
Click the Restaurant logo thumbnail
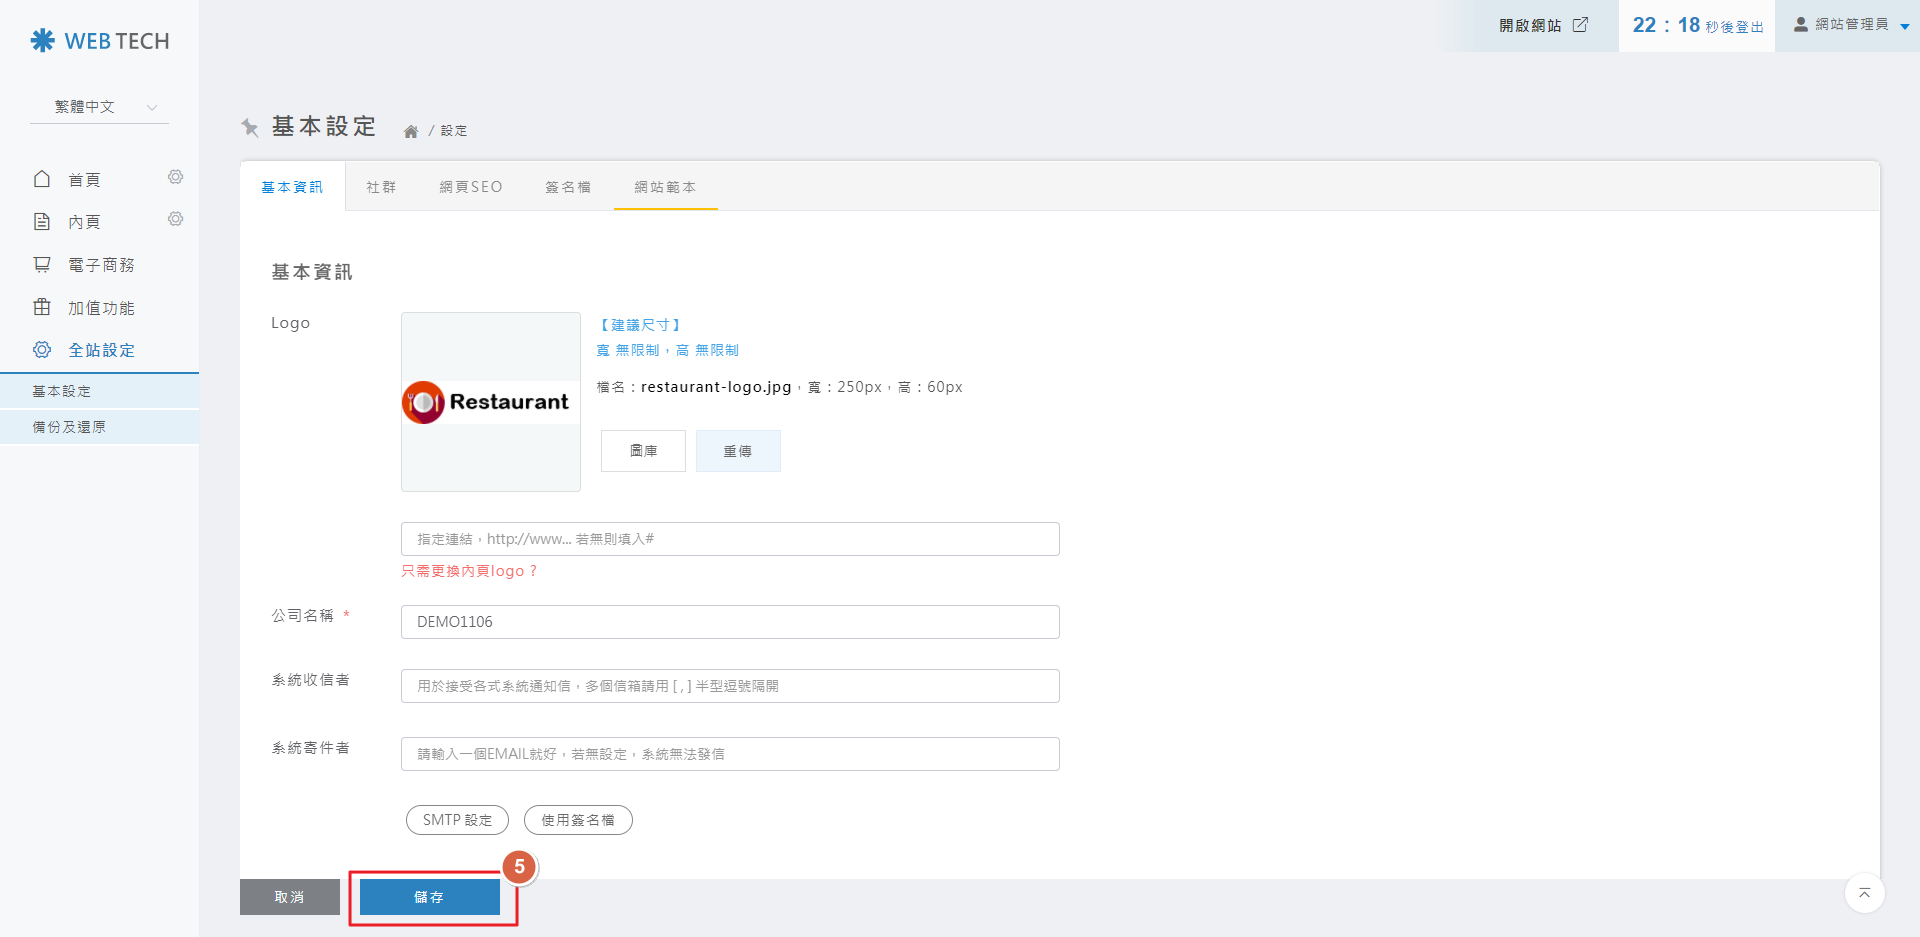click(x=490, y=402)
